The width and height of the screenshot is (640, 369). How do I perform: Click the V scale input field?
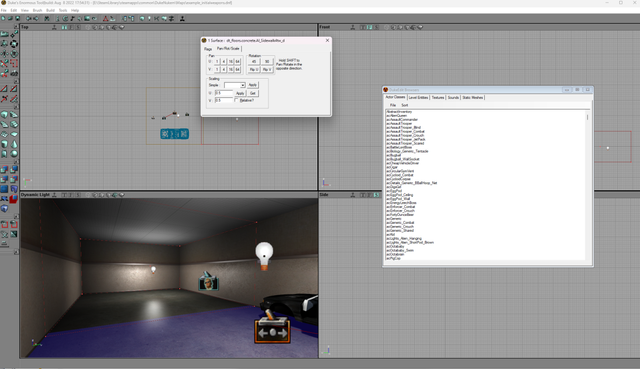(x=223, y=100)
